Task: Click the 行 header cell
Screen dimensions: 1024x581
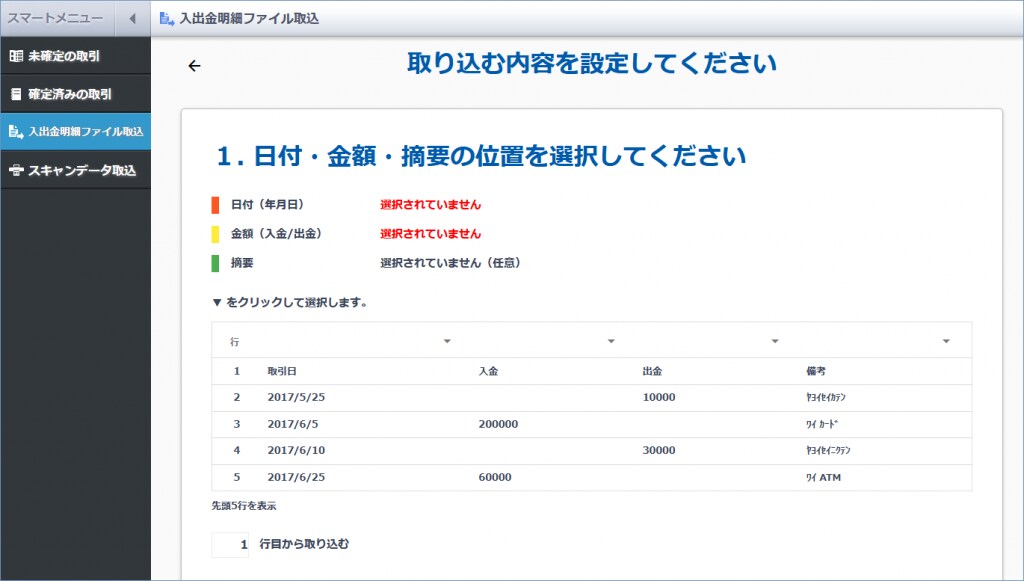Action: [234, 341]
